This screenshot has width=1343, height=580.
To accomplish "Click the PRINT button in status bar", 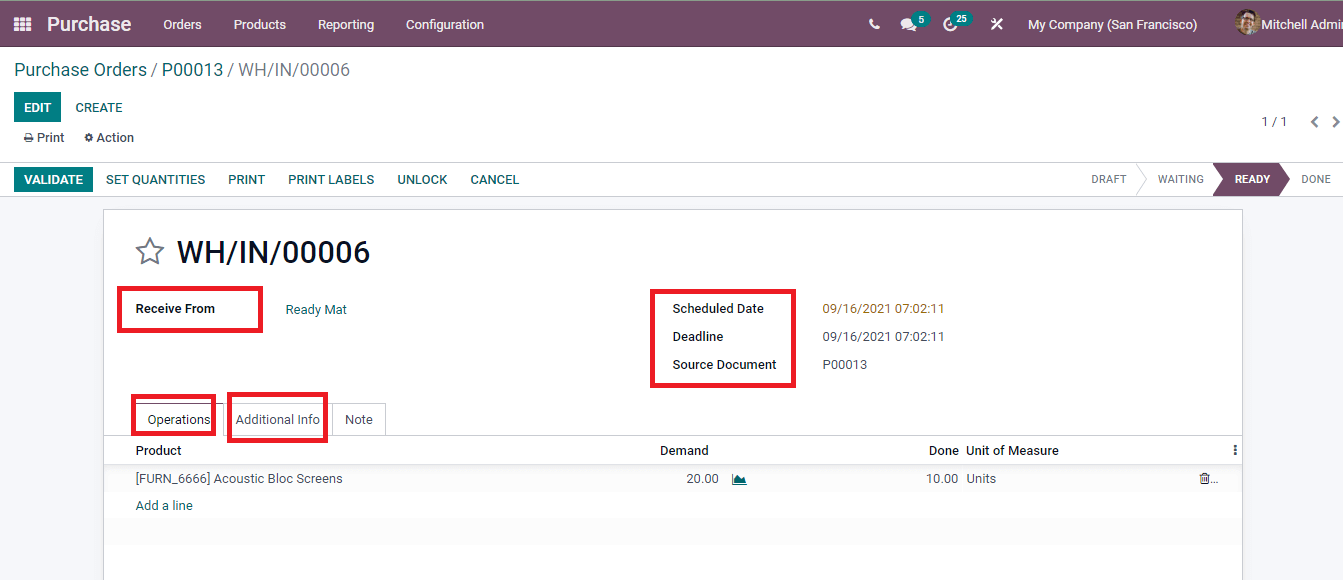I will pos(246,180).
